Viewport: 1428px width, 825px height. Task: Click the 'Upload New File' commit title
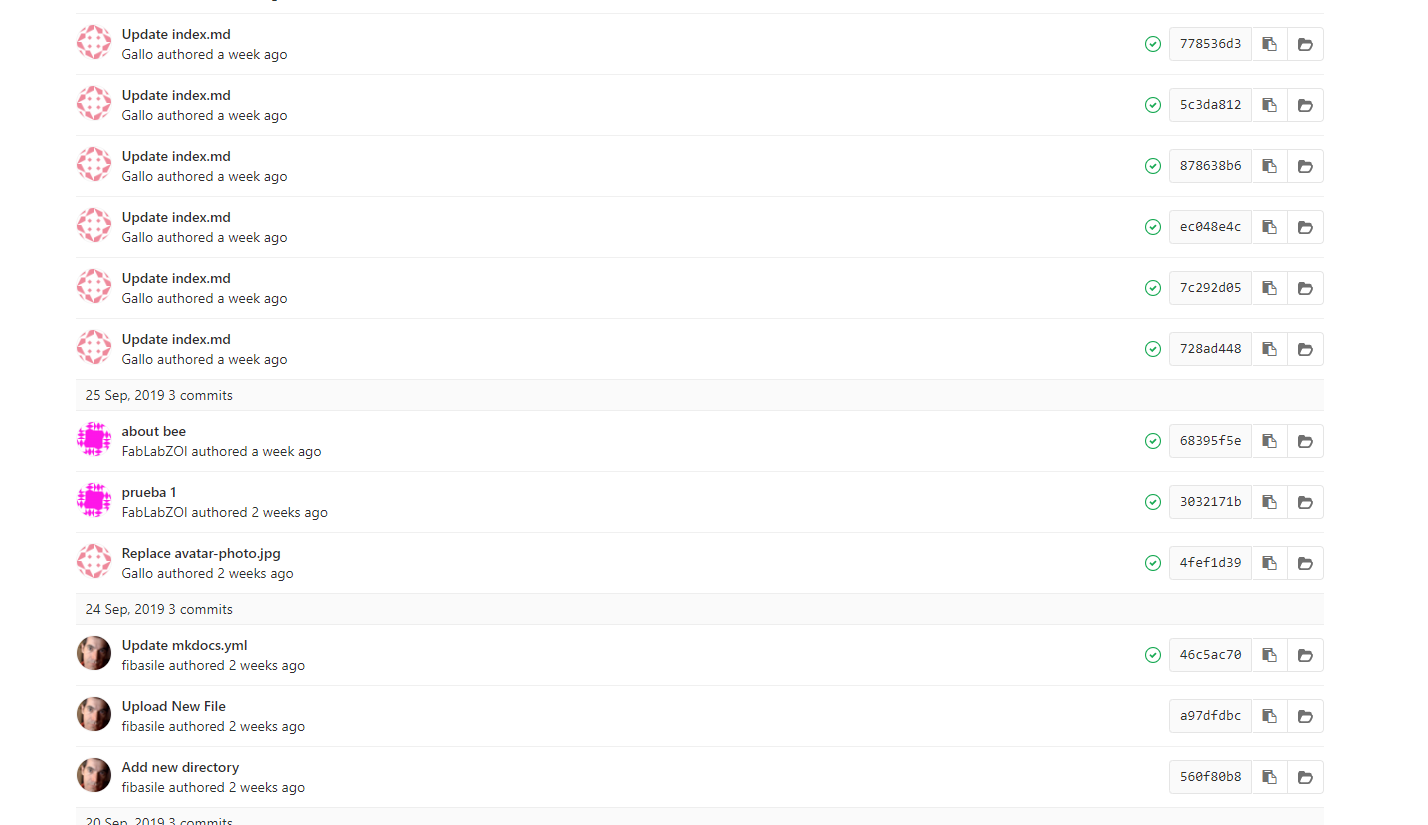[174, 706]
